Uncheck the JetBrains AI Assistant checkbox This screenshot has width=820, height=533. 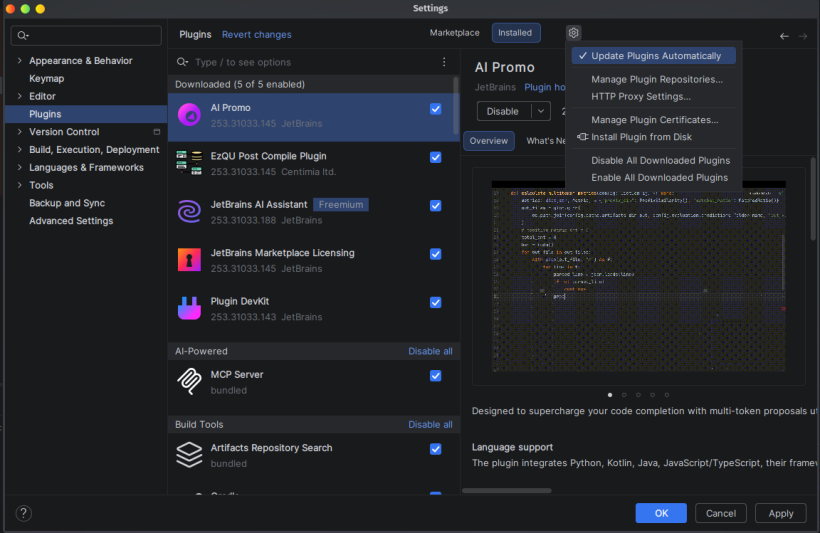click(435, 206)
